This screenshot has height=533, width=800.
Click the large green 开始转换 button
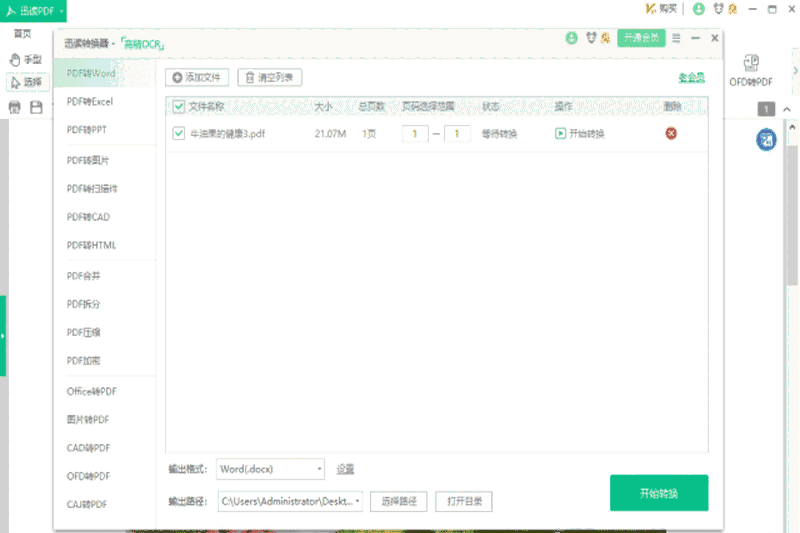click(659, 493)
